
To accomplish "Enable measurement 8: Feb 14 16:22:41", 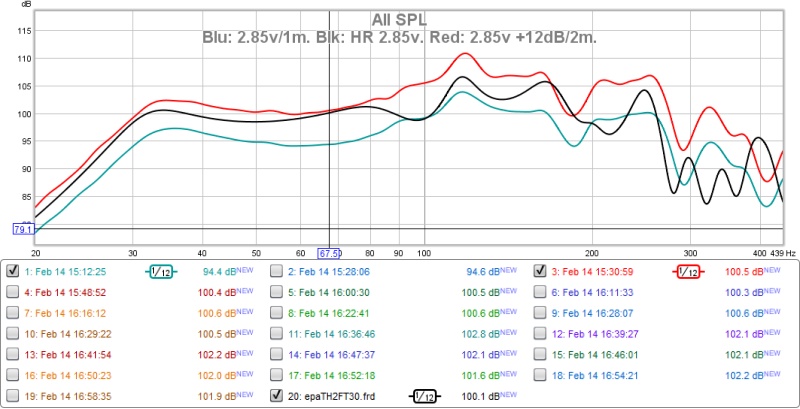I will click(276, 313).
